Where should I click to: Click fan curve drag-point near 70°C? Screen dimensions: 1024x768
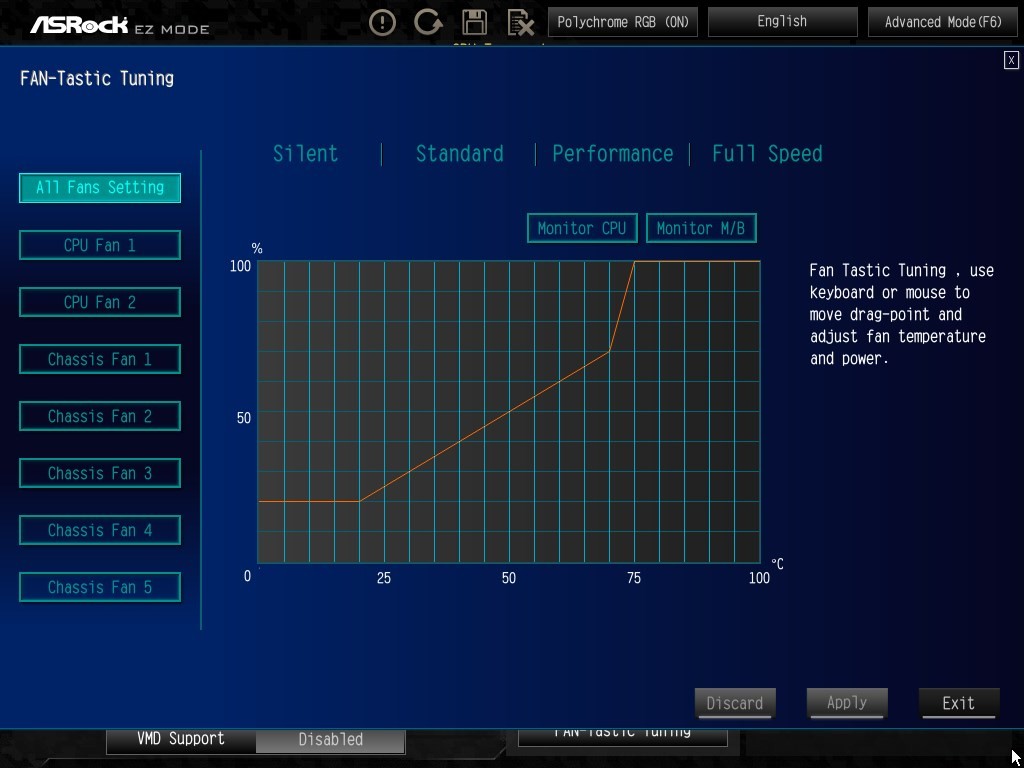pos(609,351)
